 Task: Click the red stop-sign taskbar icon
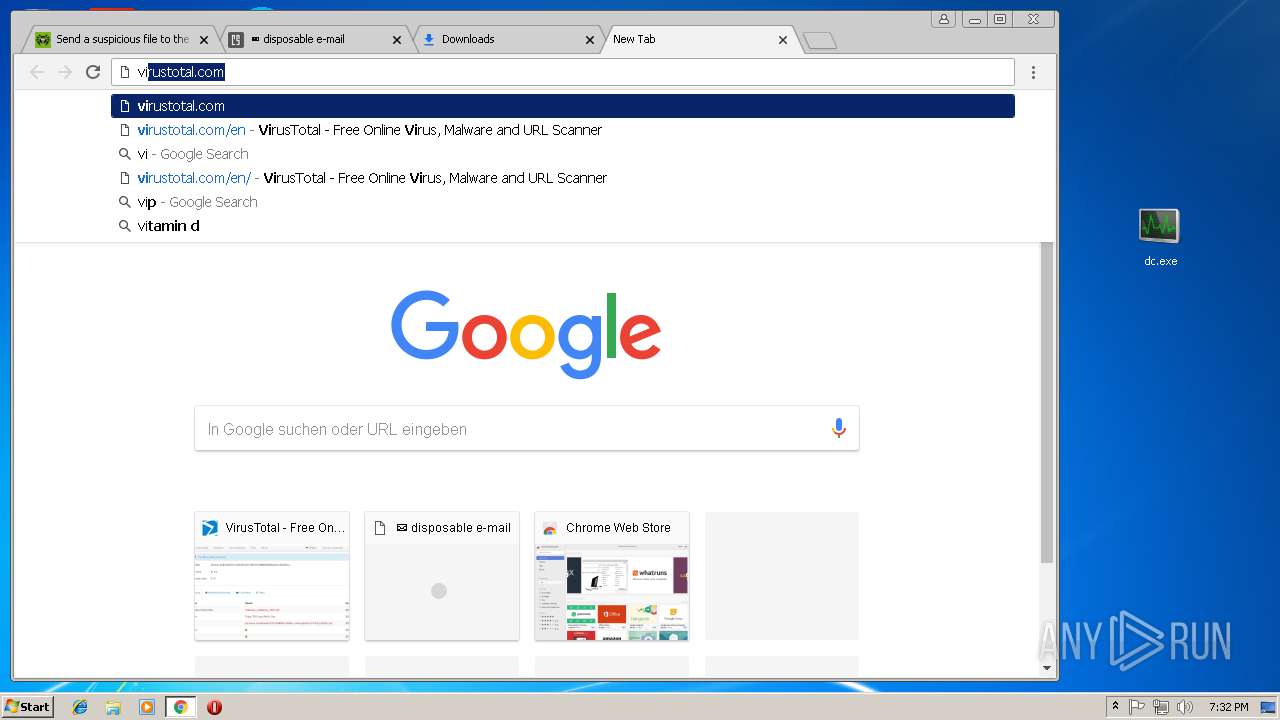[214, 707]
